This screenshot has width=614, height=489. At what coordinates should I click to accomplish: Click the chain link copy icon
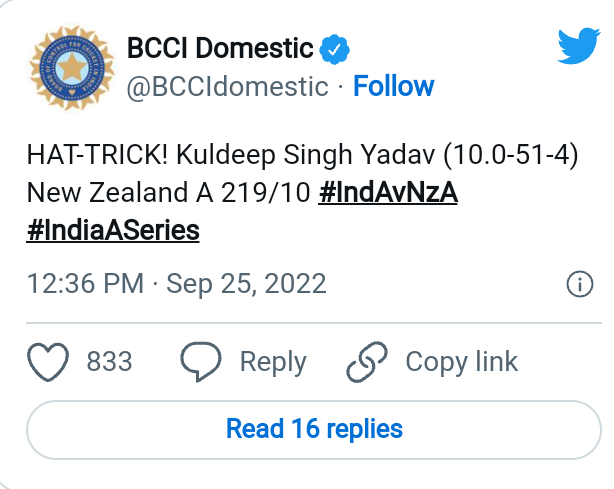tap(366, 361)
